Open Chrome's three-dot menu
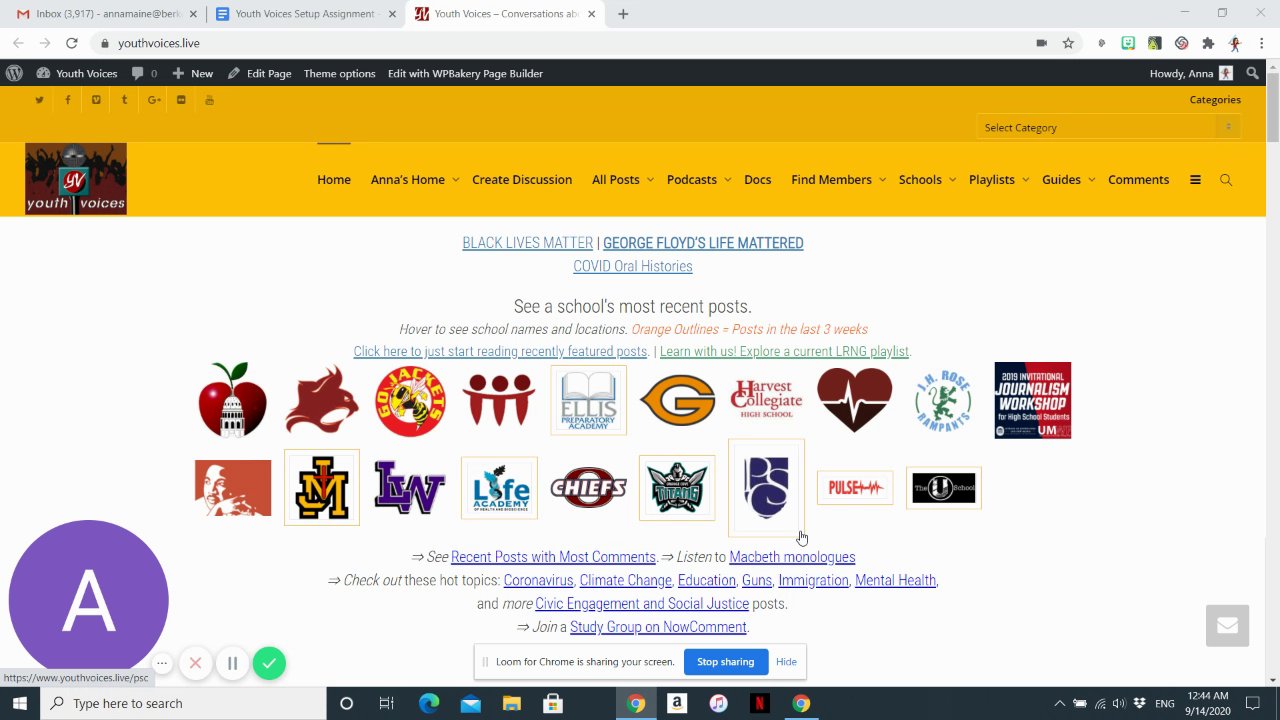1280x720 pixels. [x=1262, y=43]
